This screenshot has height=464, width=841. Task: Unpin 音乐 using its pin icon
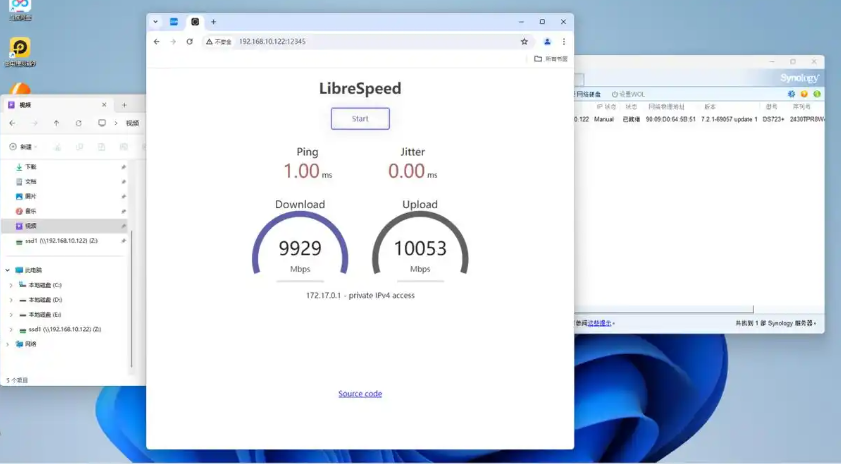(x=123, y=211)
